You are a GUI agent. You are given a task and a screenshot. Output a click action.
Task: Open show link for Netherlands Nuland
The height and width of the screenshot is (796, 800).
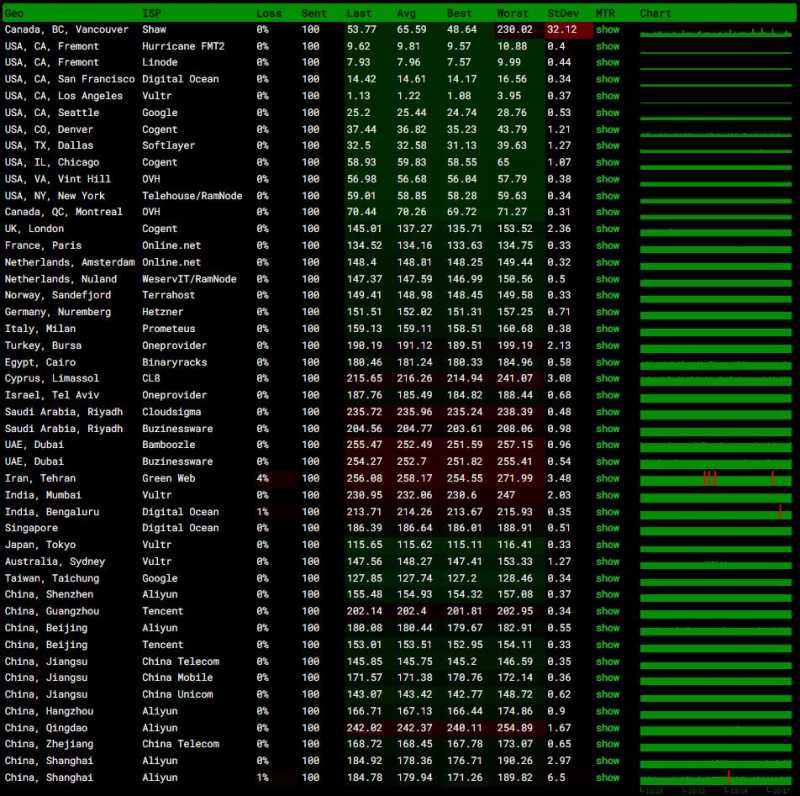(607, 279)
